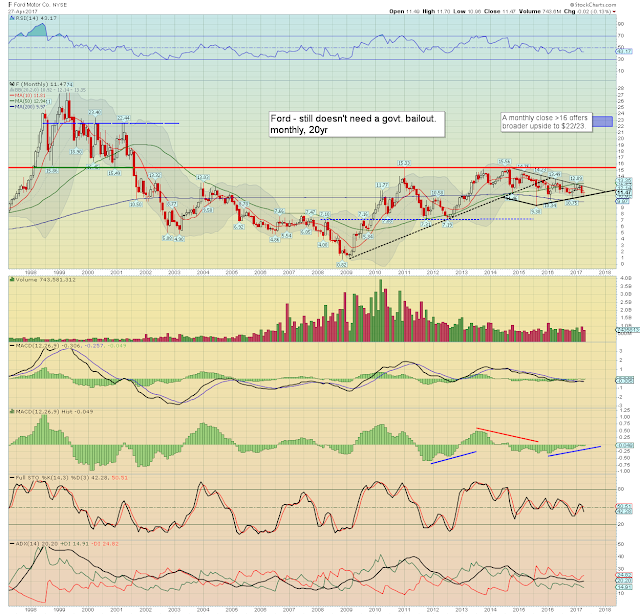The height and width of the screenshot is (614, 640).
Task: Click the 4.90 low label near 2003
Action: [180, 239]
